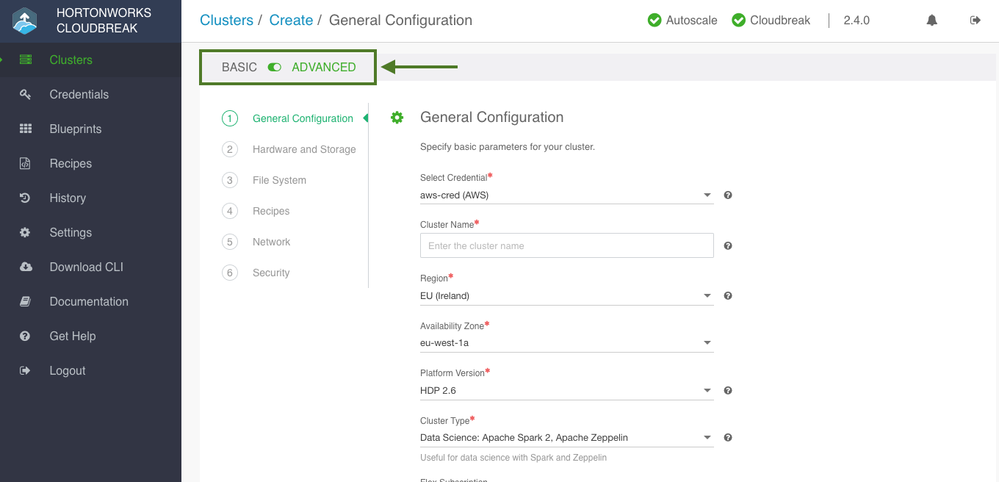Toggle the Basic/Advanced switch
Viewport: 999px width, 482px height.
coord(274,67)
